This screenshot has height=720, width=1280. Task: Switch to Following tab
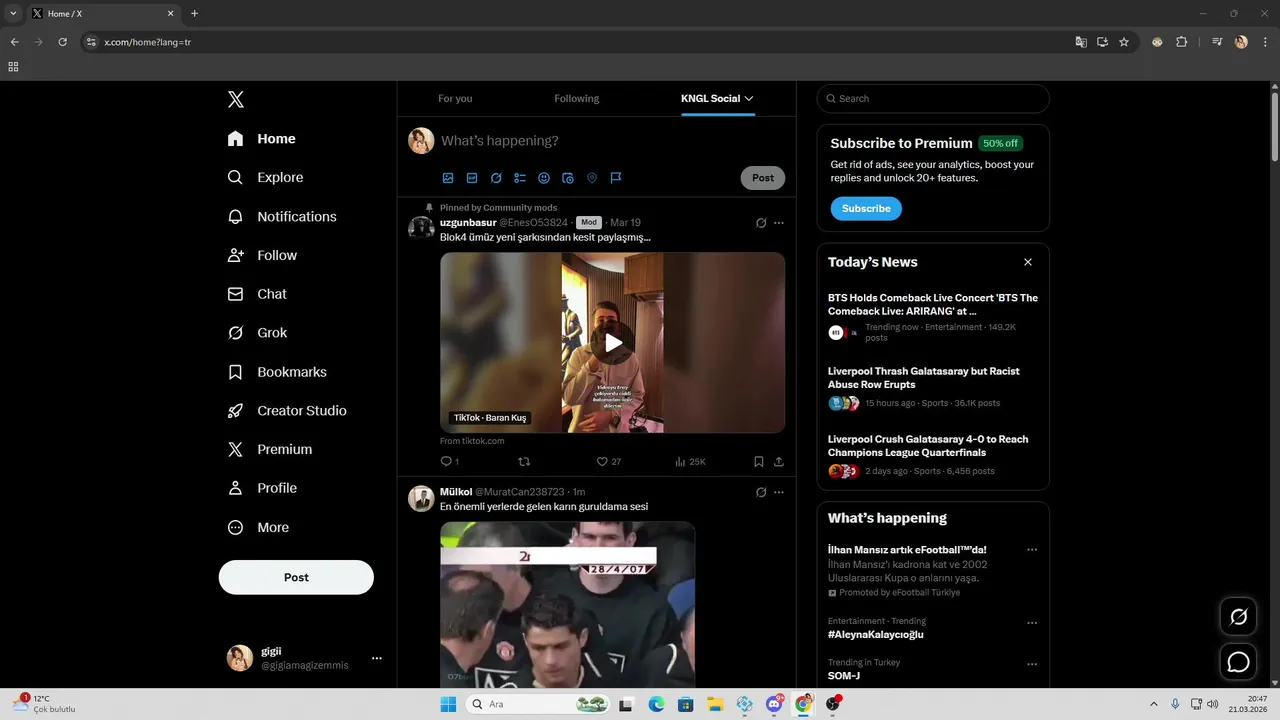point(577,98)
